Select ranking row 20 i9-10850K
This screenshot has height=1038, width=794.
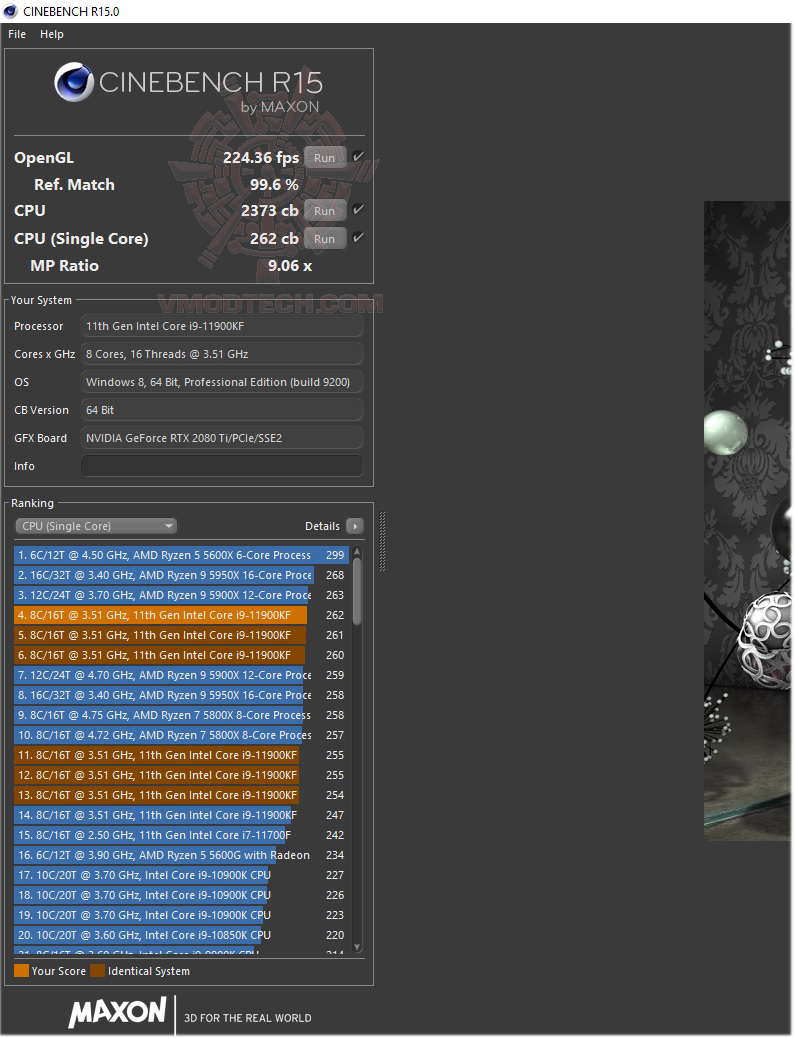181,935
